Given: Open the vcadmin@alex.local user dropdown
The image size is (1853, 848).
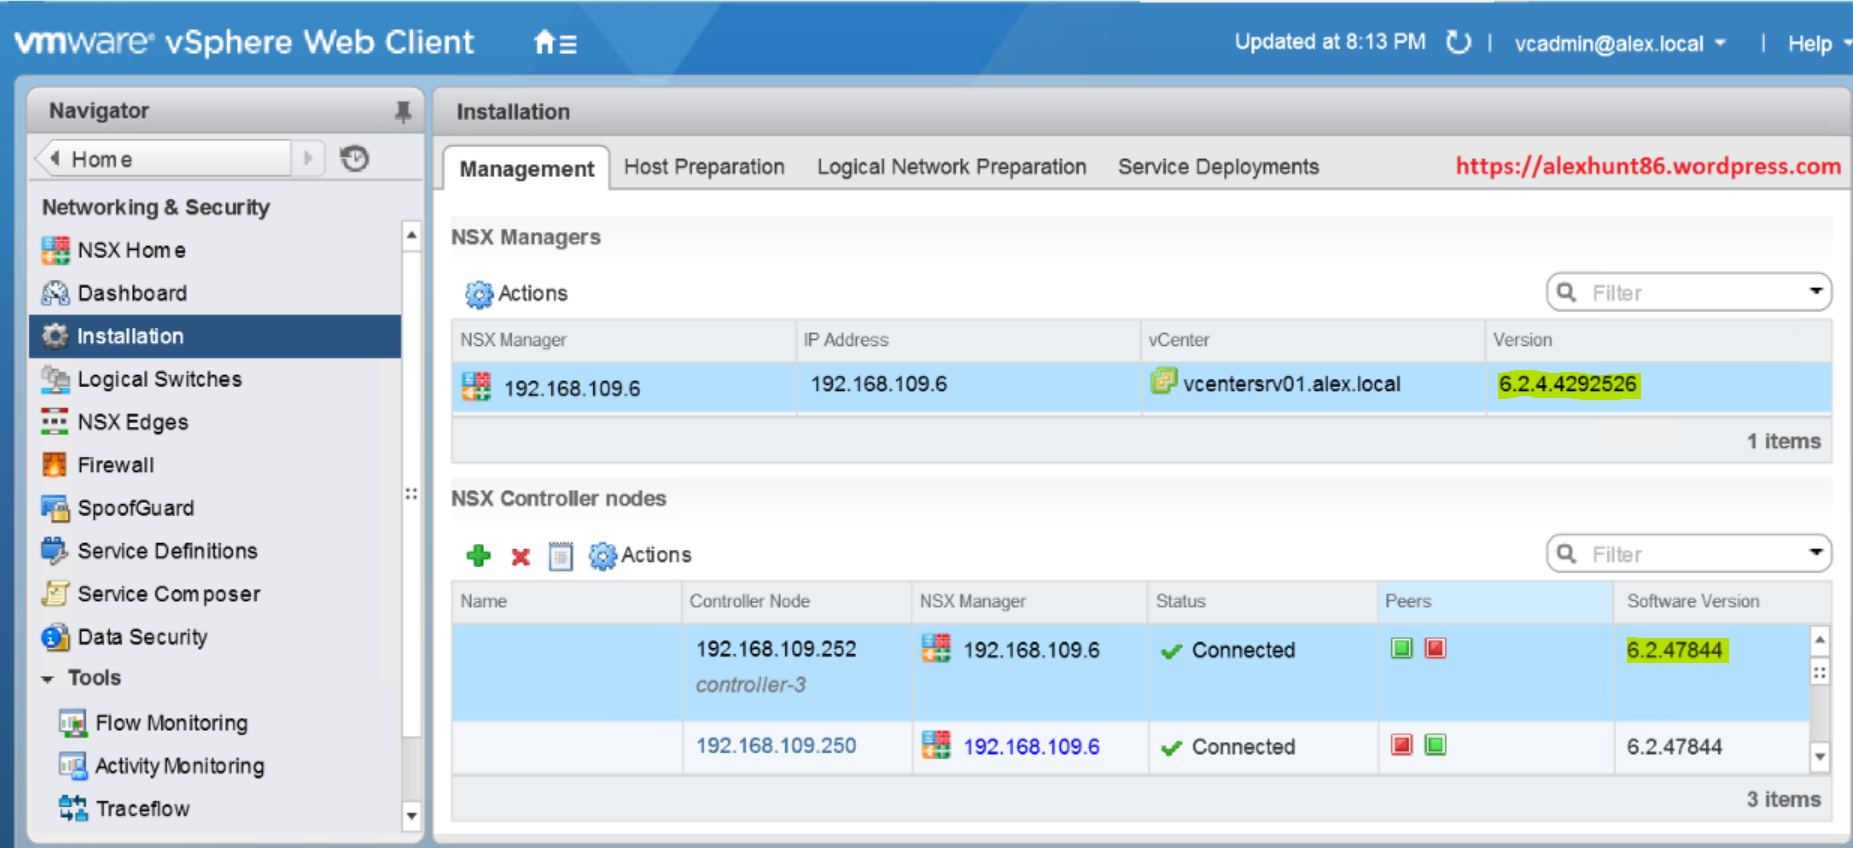Looking at the screenshot, I should pyautogui.click(x=1620, y=44).
